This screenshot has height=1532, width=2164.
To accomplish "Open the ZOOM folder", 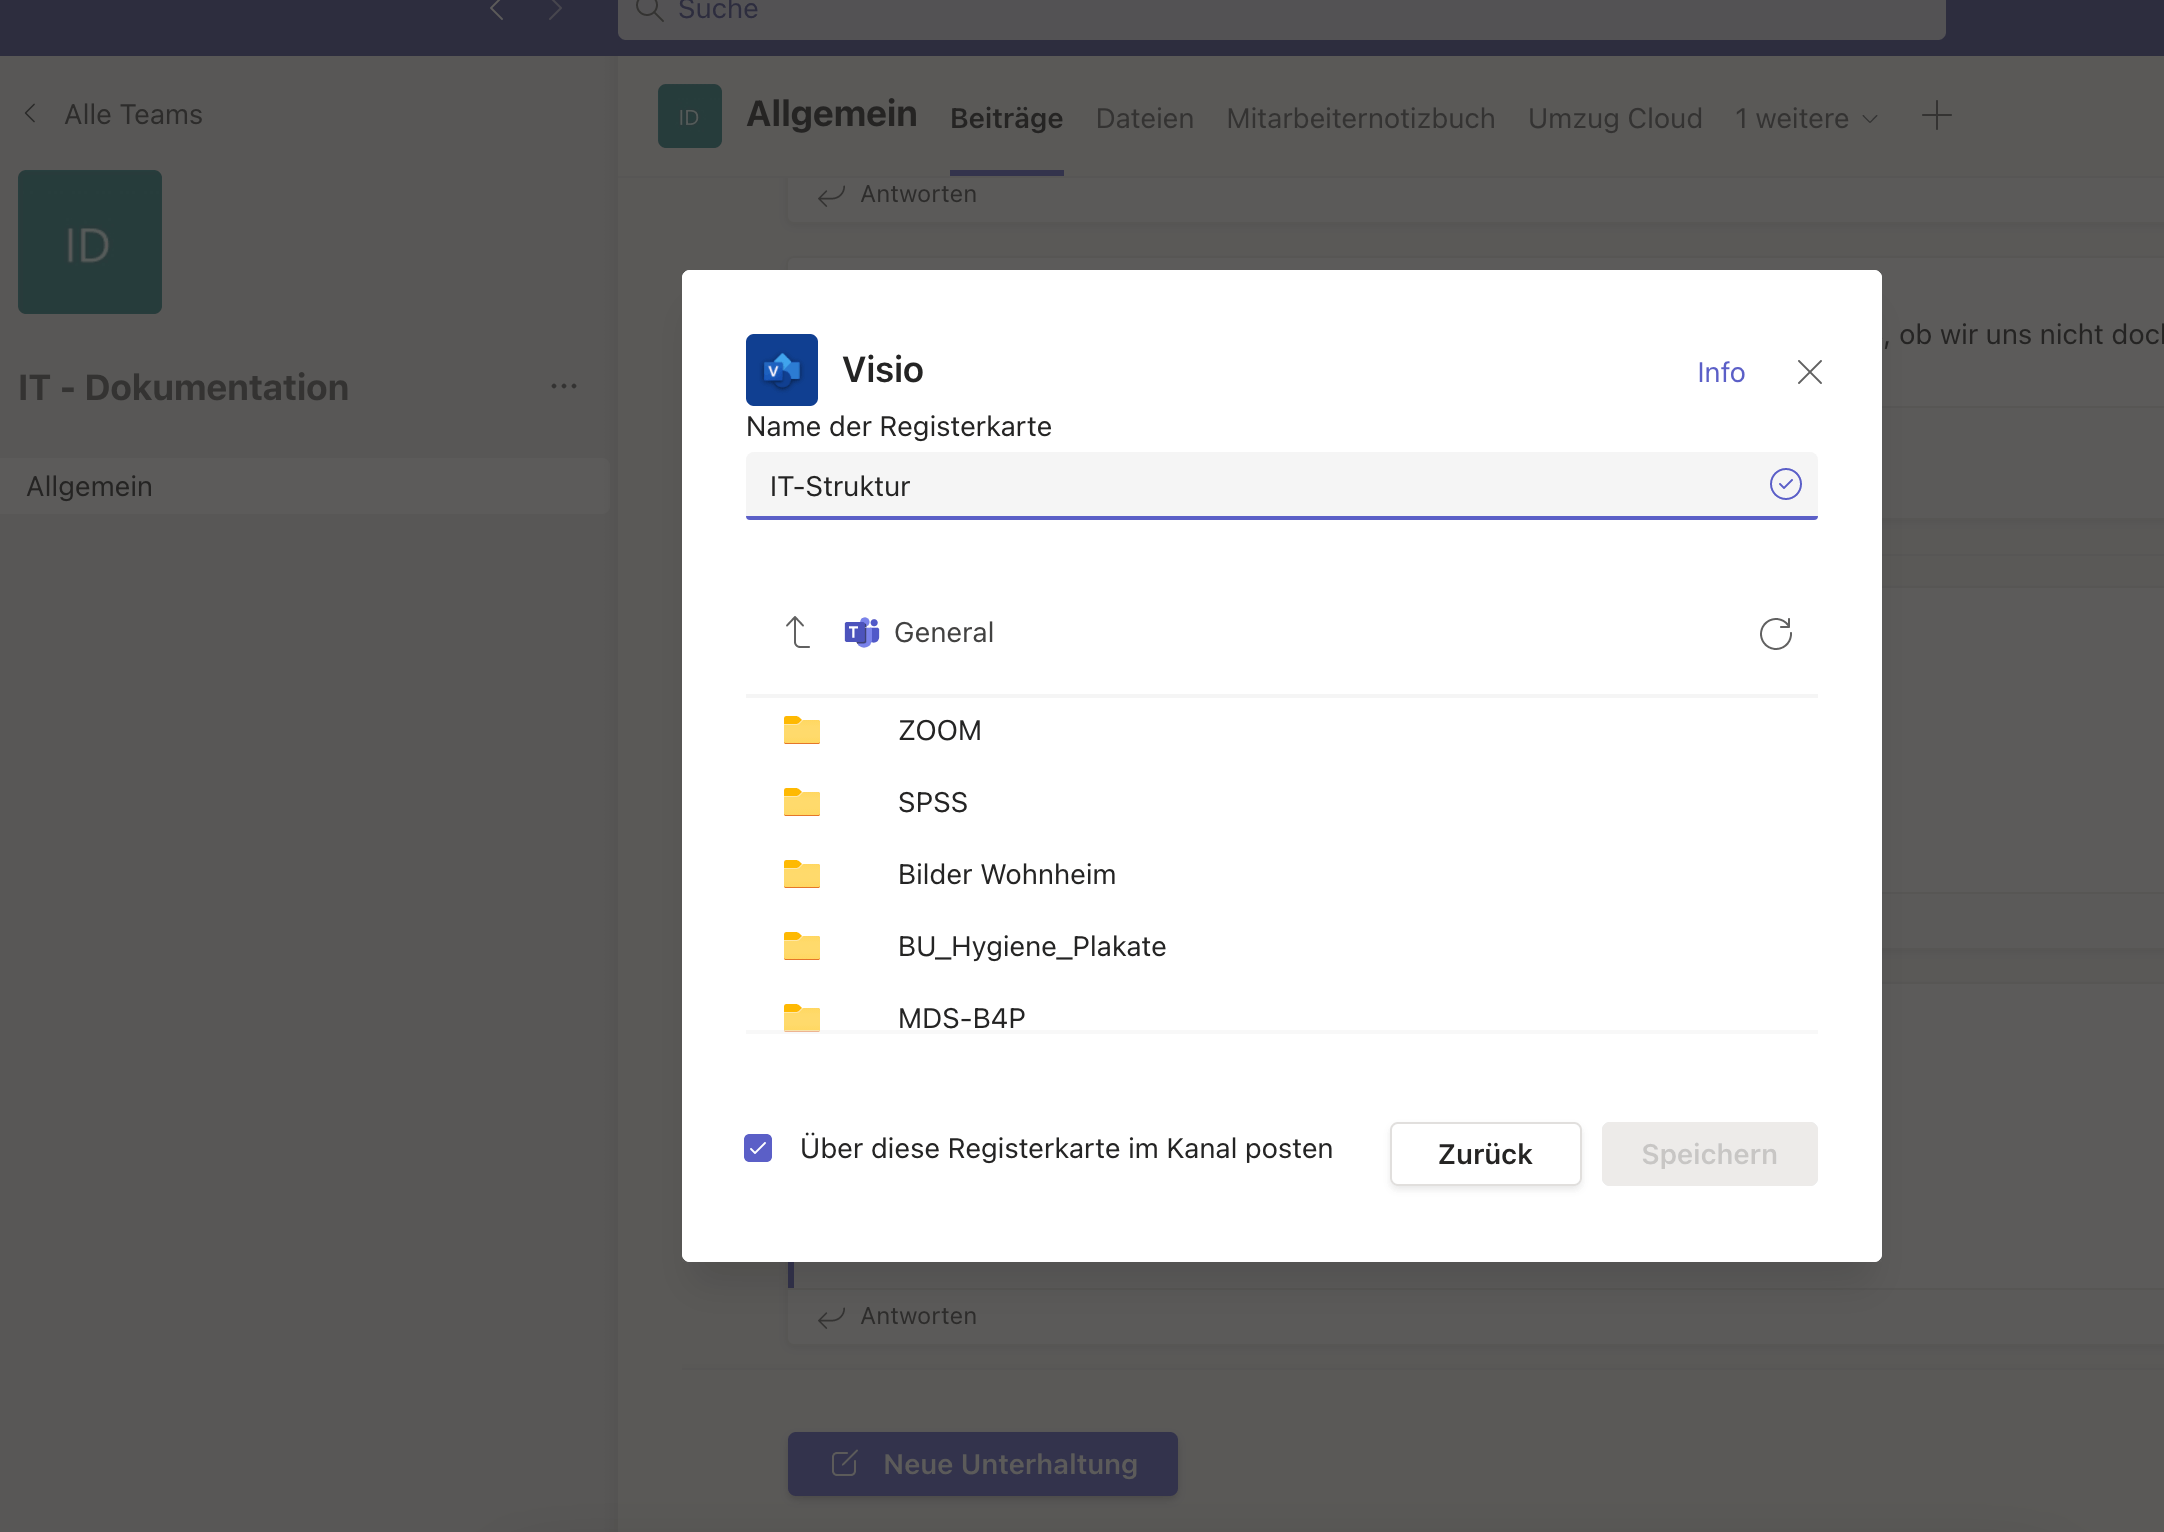I will coord(939,731).
